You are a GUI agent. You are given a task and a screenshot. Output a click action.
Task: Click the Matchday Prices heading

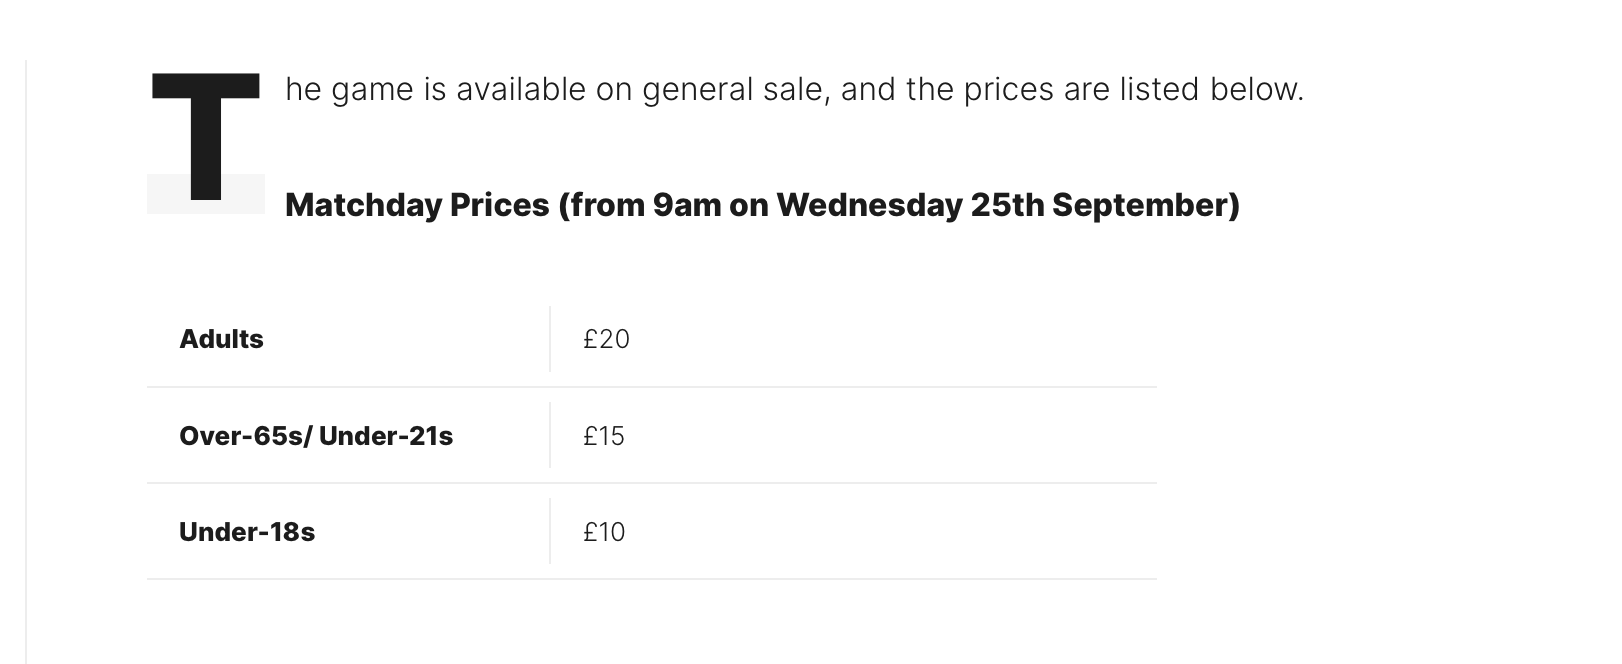(x=762, y=205)
